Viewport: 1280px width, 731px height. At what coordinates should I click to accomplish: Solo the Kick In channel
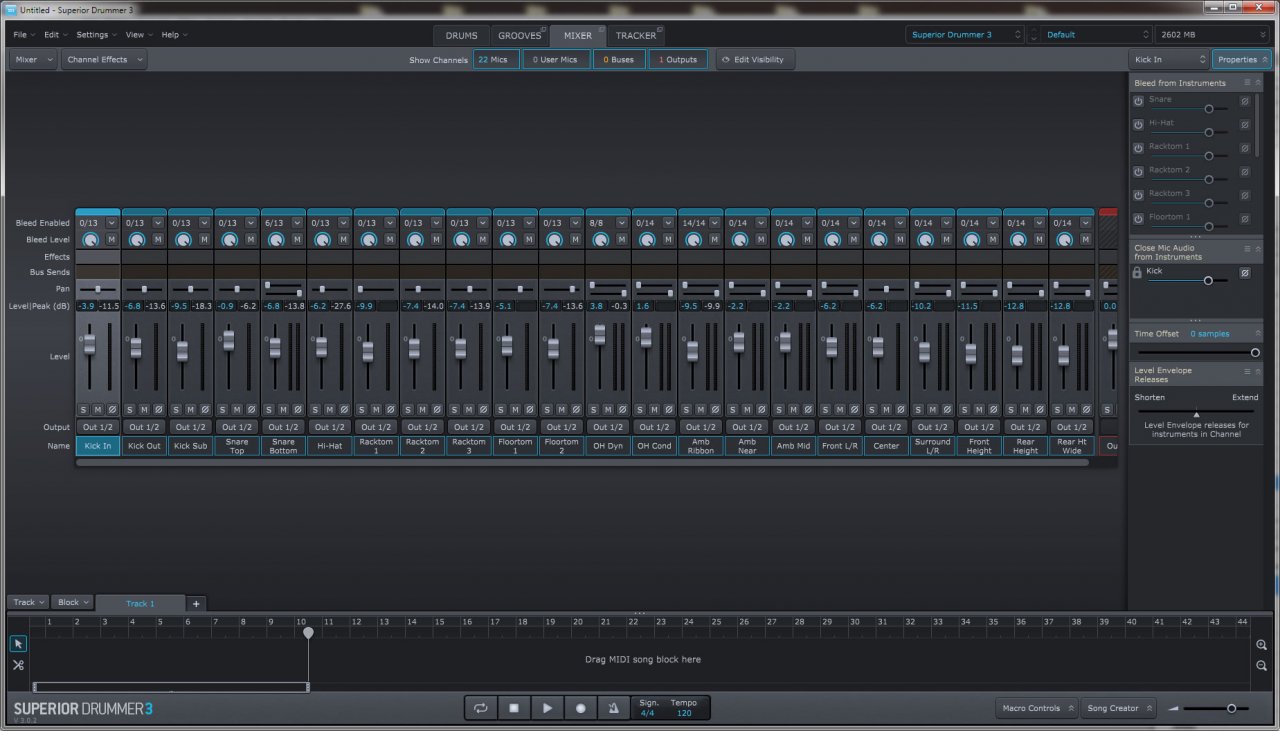pyautogui.click(x=84, y=409)
